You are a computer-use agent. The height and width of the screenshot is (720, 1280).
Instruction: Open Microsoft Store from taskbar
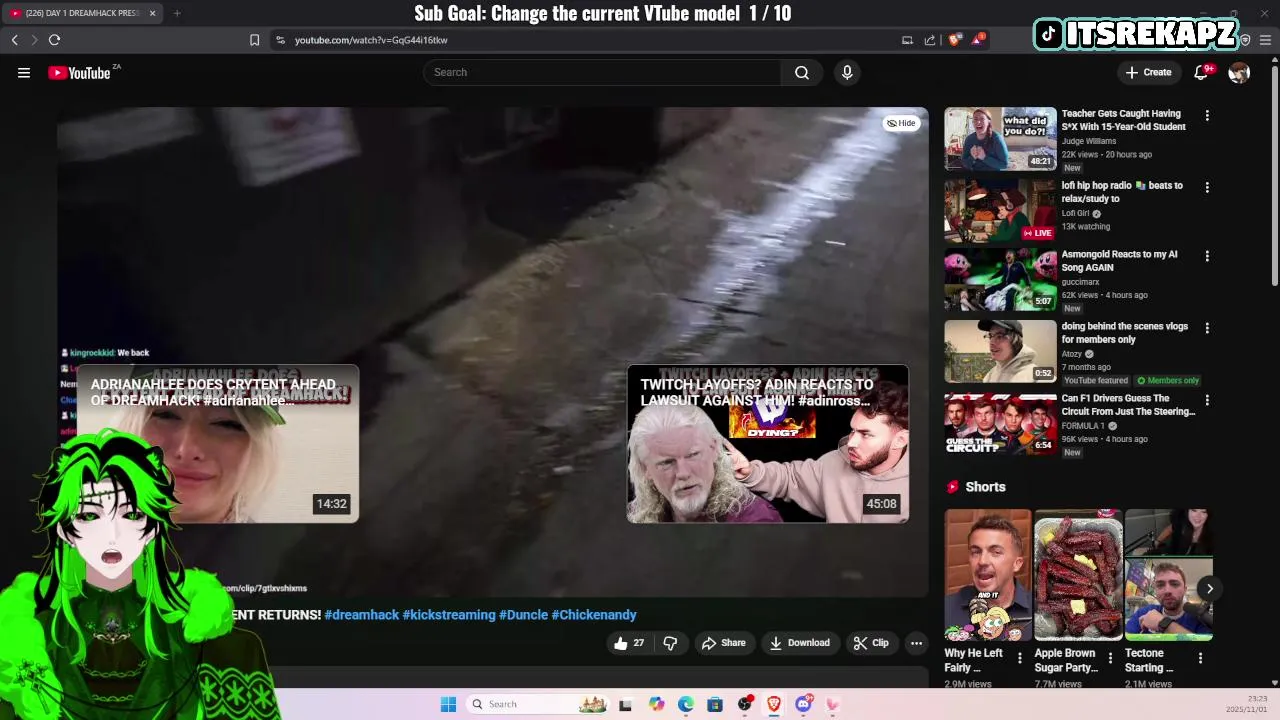[714, 704]
